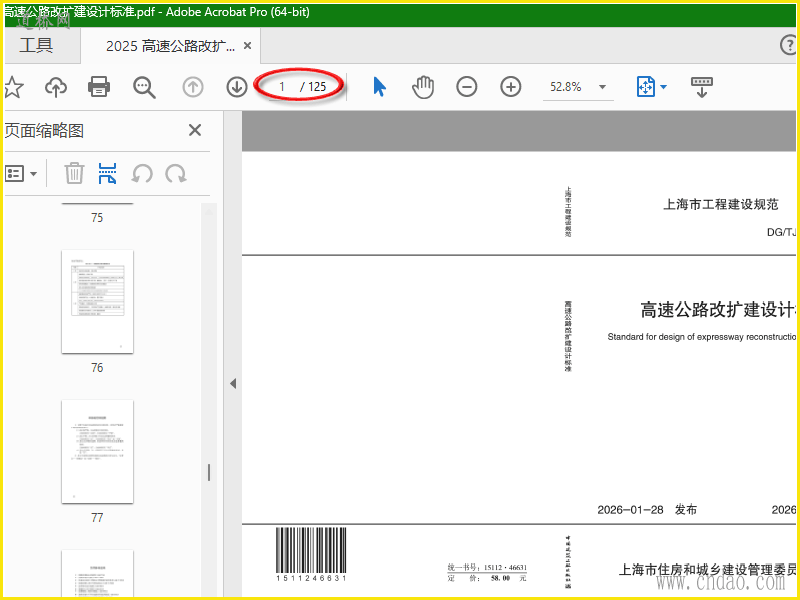Select page 76 thumbnail

tap(97, 302)
